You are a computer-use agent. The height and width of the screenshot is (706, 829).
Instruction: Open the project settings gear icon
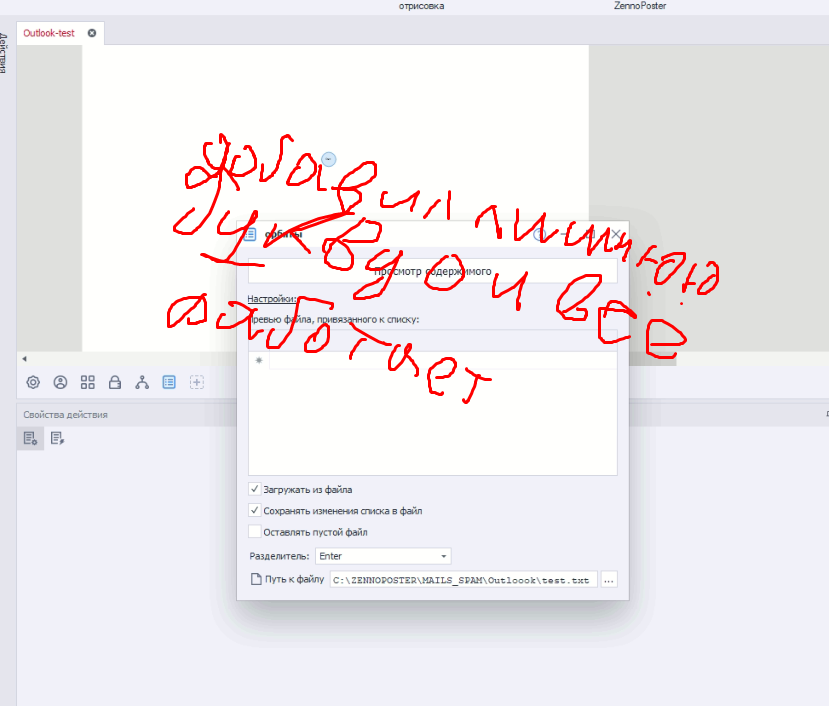[x=33, y=382]
